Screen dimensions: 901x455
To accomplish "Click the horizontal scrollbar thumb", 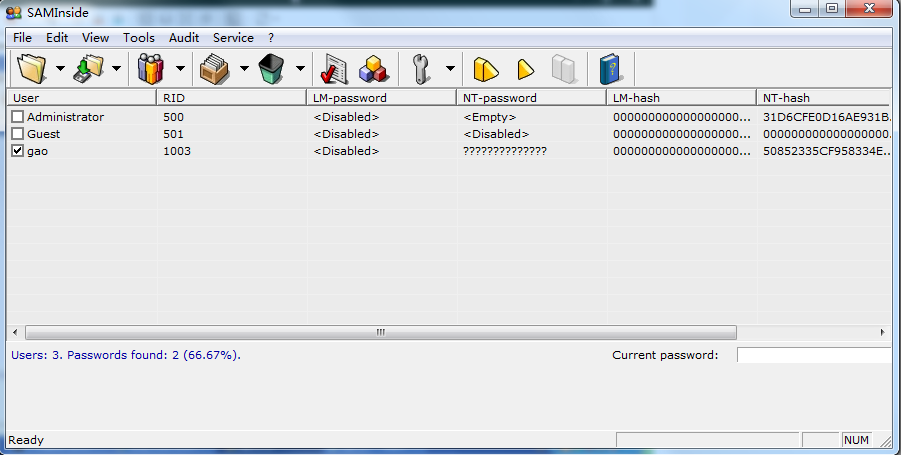I will tap(381, 332).
